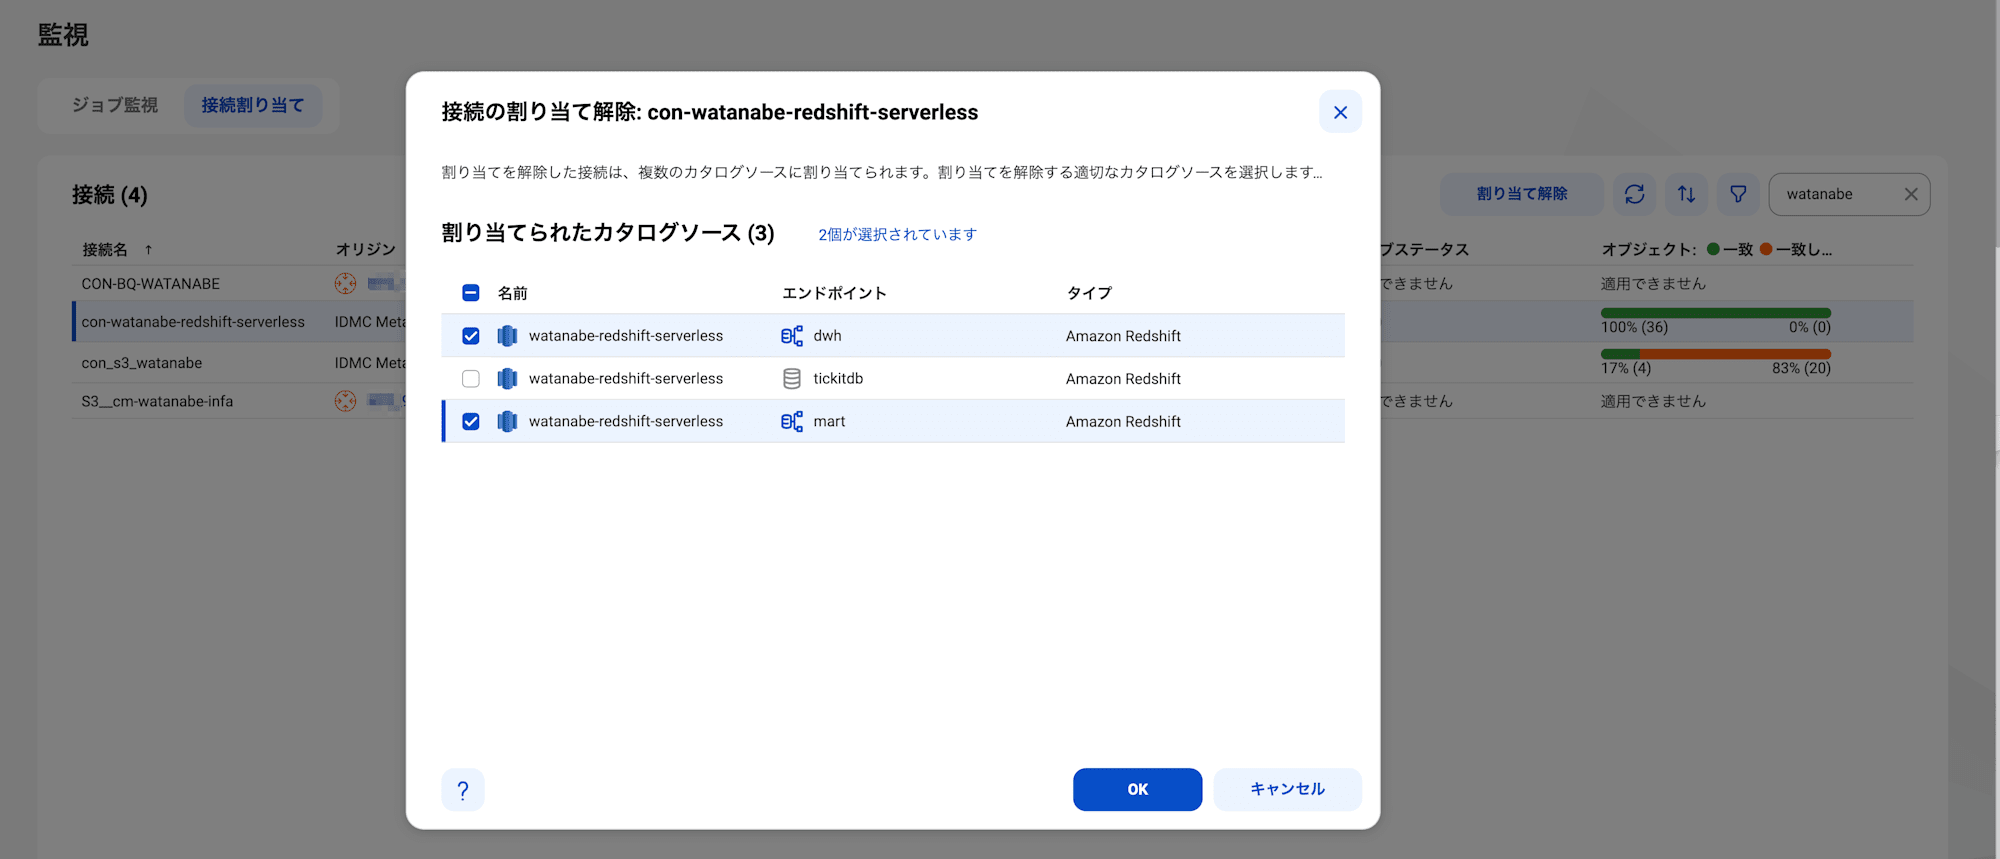The height and width of the screenshot is (859, 2000).
Task: Uncheck the mart endpoint row checkbox
Action: pos(471,422)
